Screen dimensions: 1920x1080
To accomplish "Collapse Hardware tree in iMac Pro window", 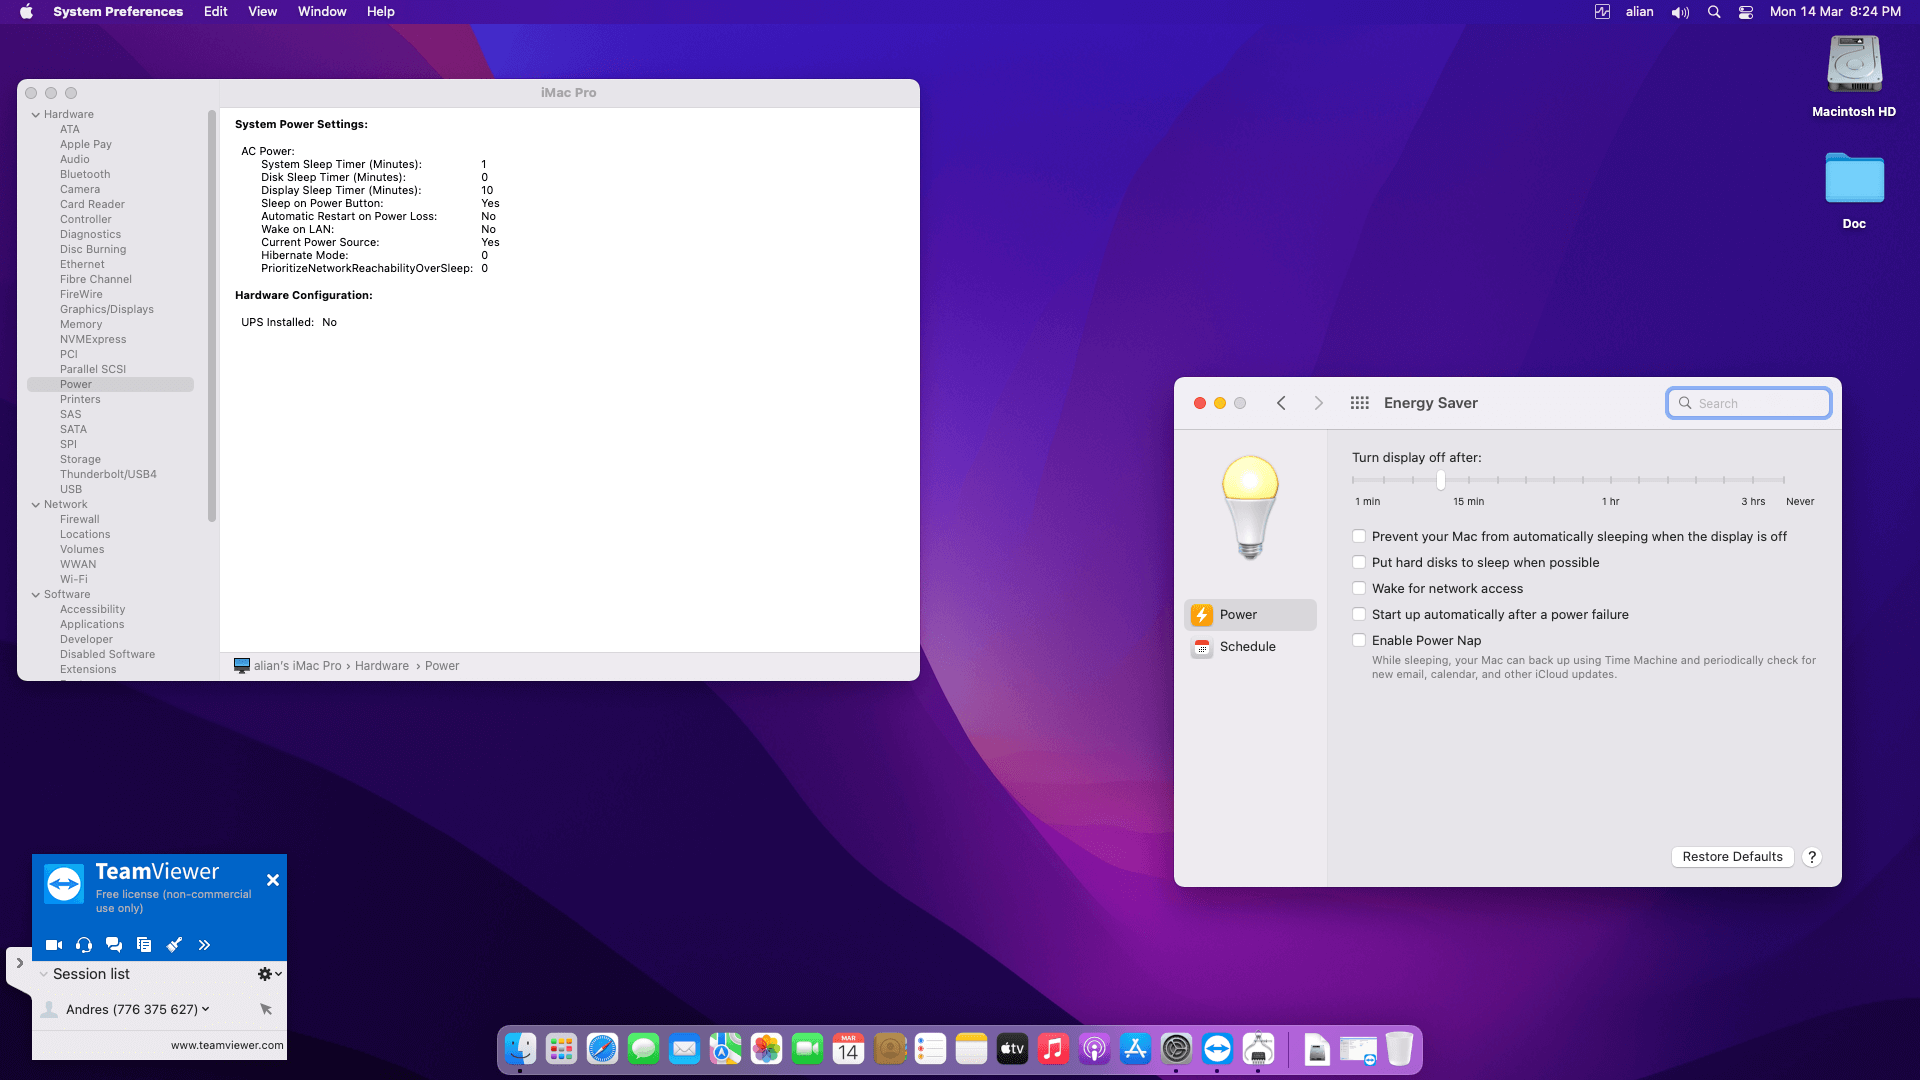I will (x=36, y=115).
